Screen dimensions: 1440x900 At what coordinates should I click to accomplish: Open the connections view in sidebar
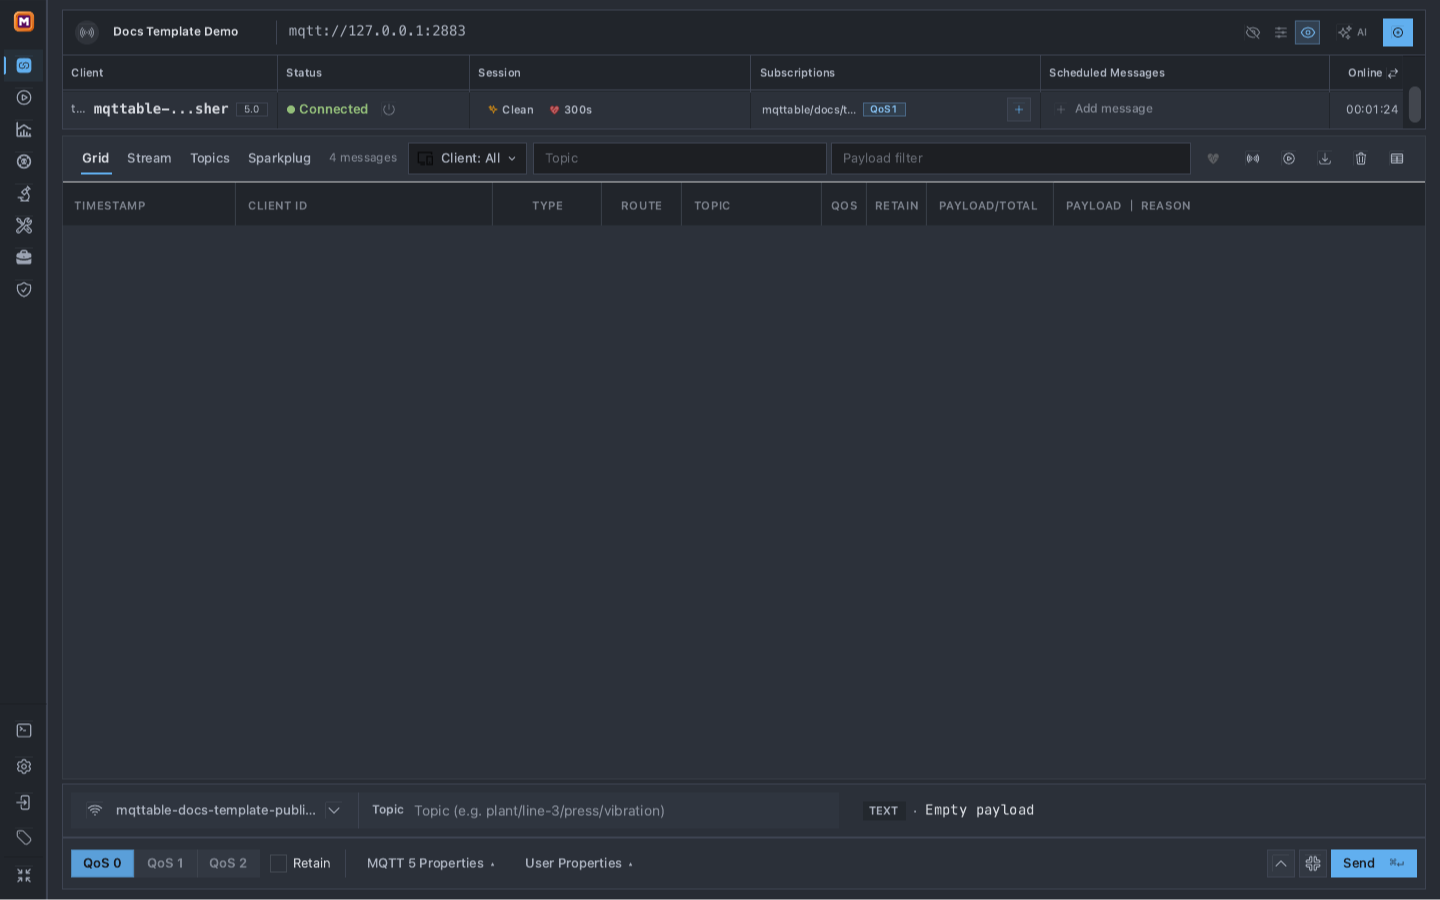(x=24, y=66)
